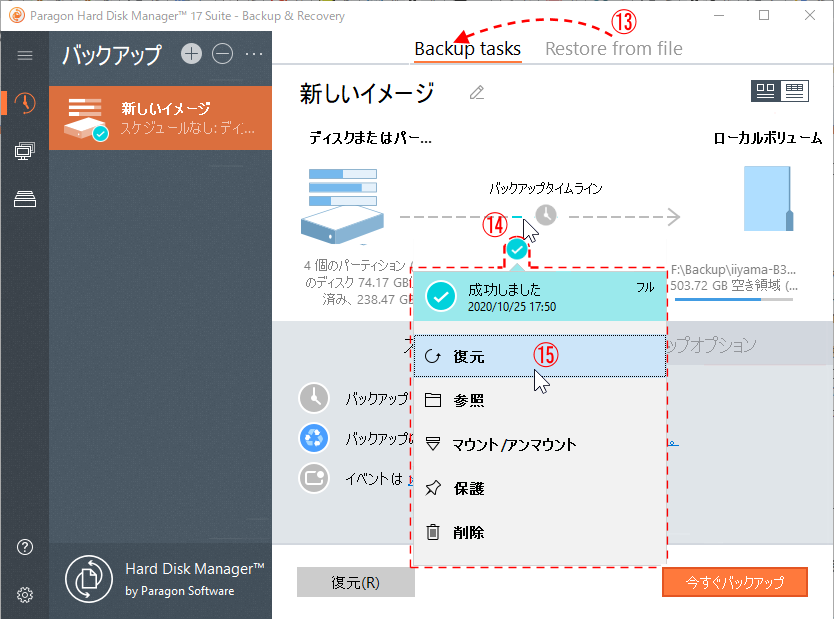Screen dimensions: 835x619
Task: Click the stacked drive icon in sidebar
Action: pos(25,199)
